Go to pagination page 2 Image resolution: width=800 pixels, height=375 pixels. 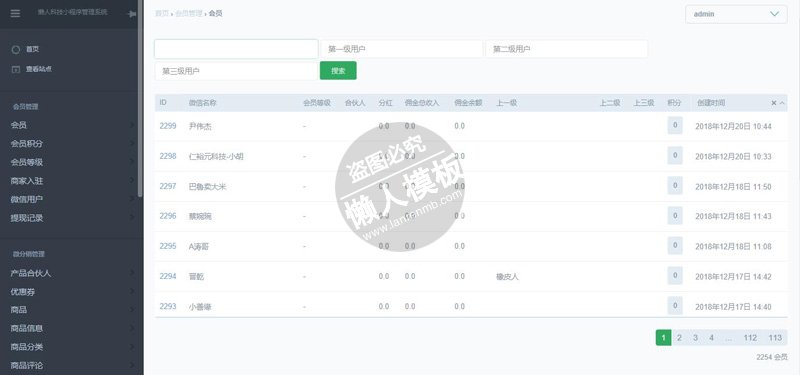point(679,338)
